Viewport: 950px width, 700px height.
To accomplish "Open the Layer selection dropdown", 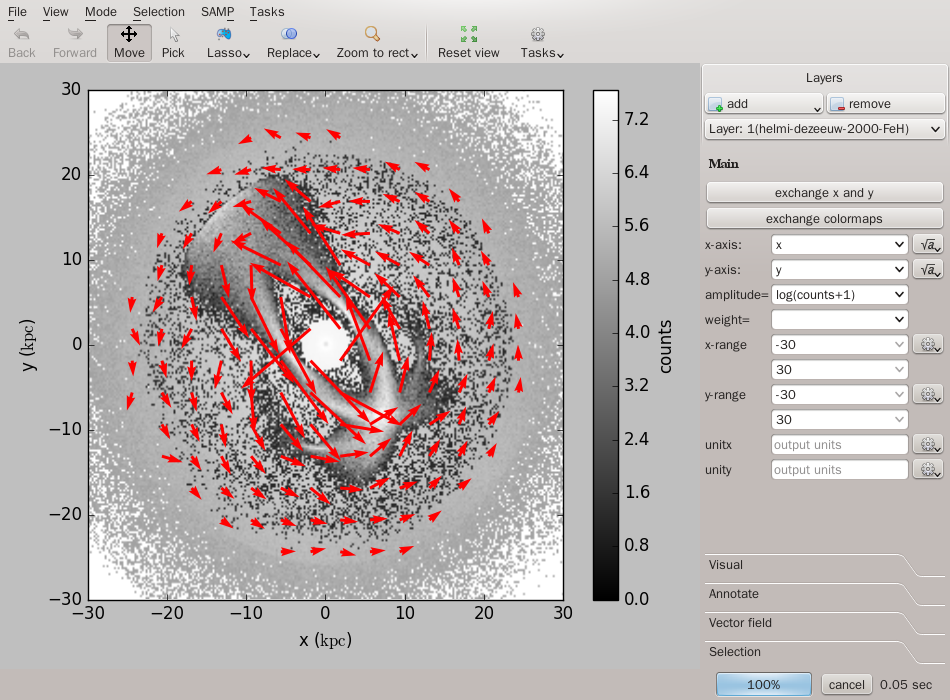I will [824, 129].
